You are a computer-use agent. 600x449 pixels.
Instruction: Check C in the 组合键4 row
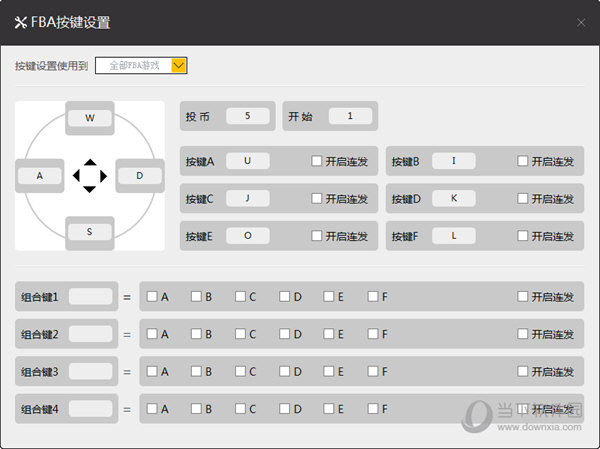pos(240,409)
